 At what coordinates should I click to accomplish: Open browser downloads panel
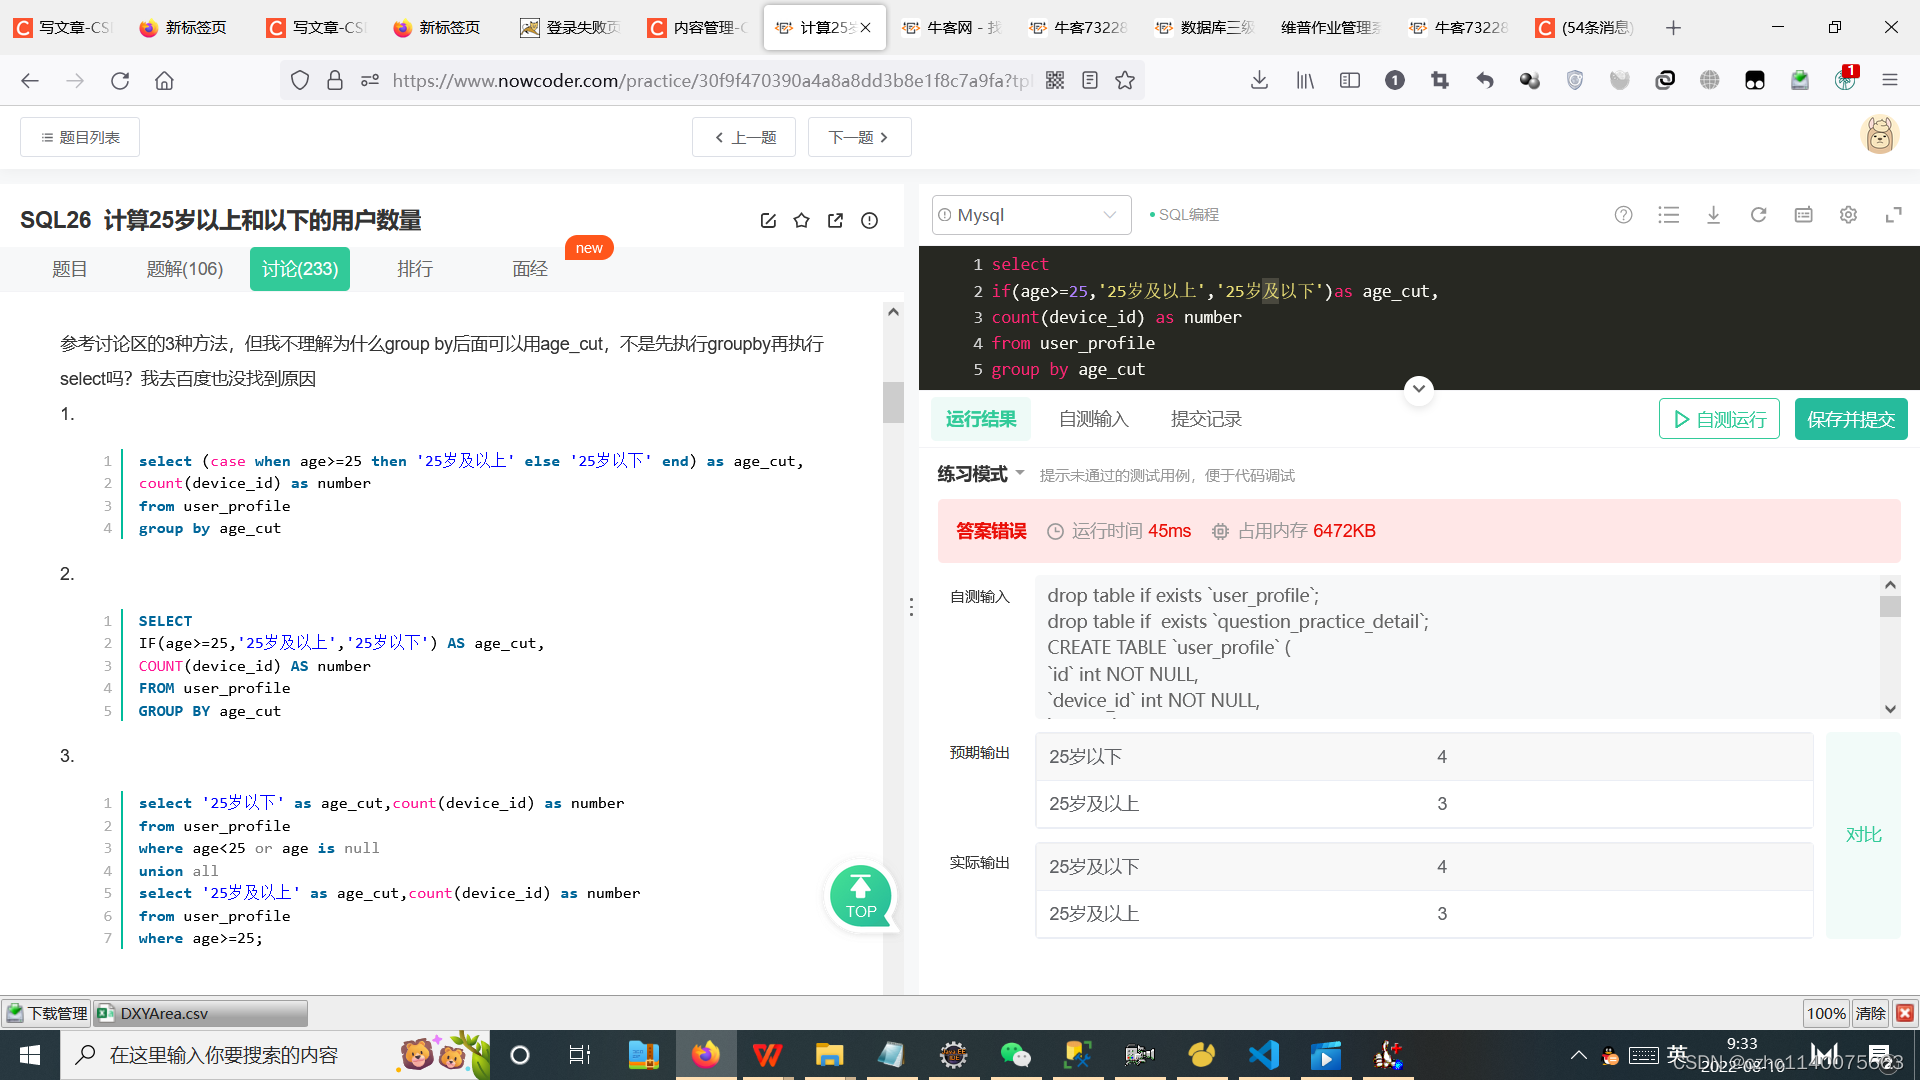[x=1260, y=81]
